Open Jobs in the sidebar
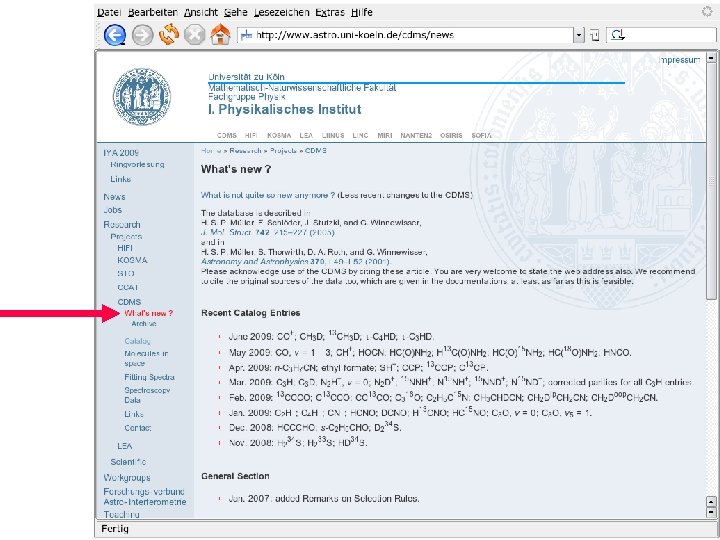This screenshot has width=720, height=540. click(112, 210)
